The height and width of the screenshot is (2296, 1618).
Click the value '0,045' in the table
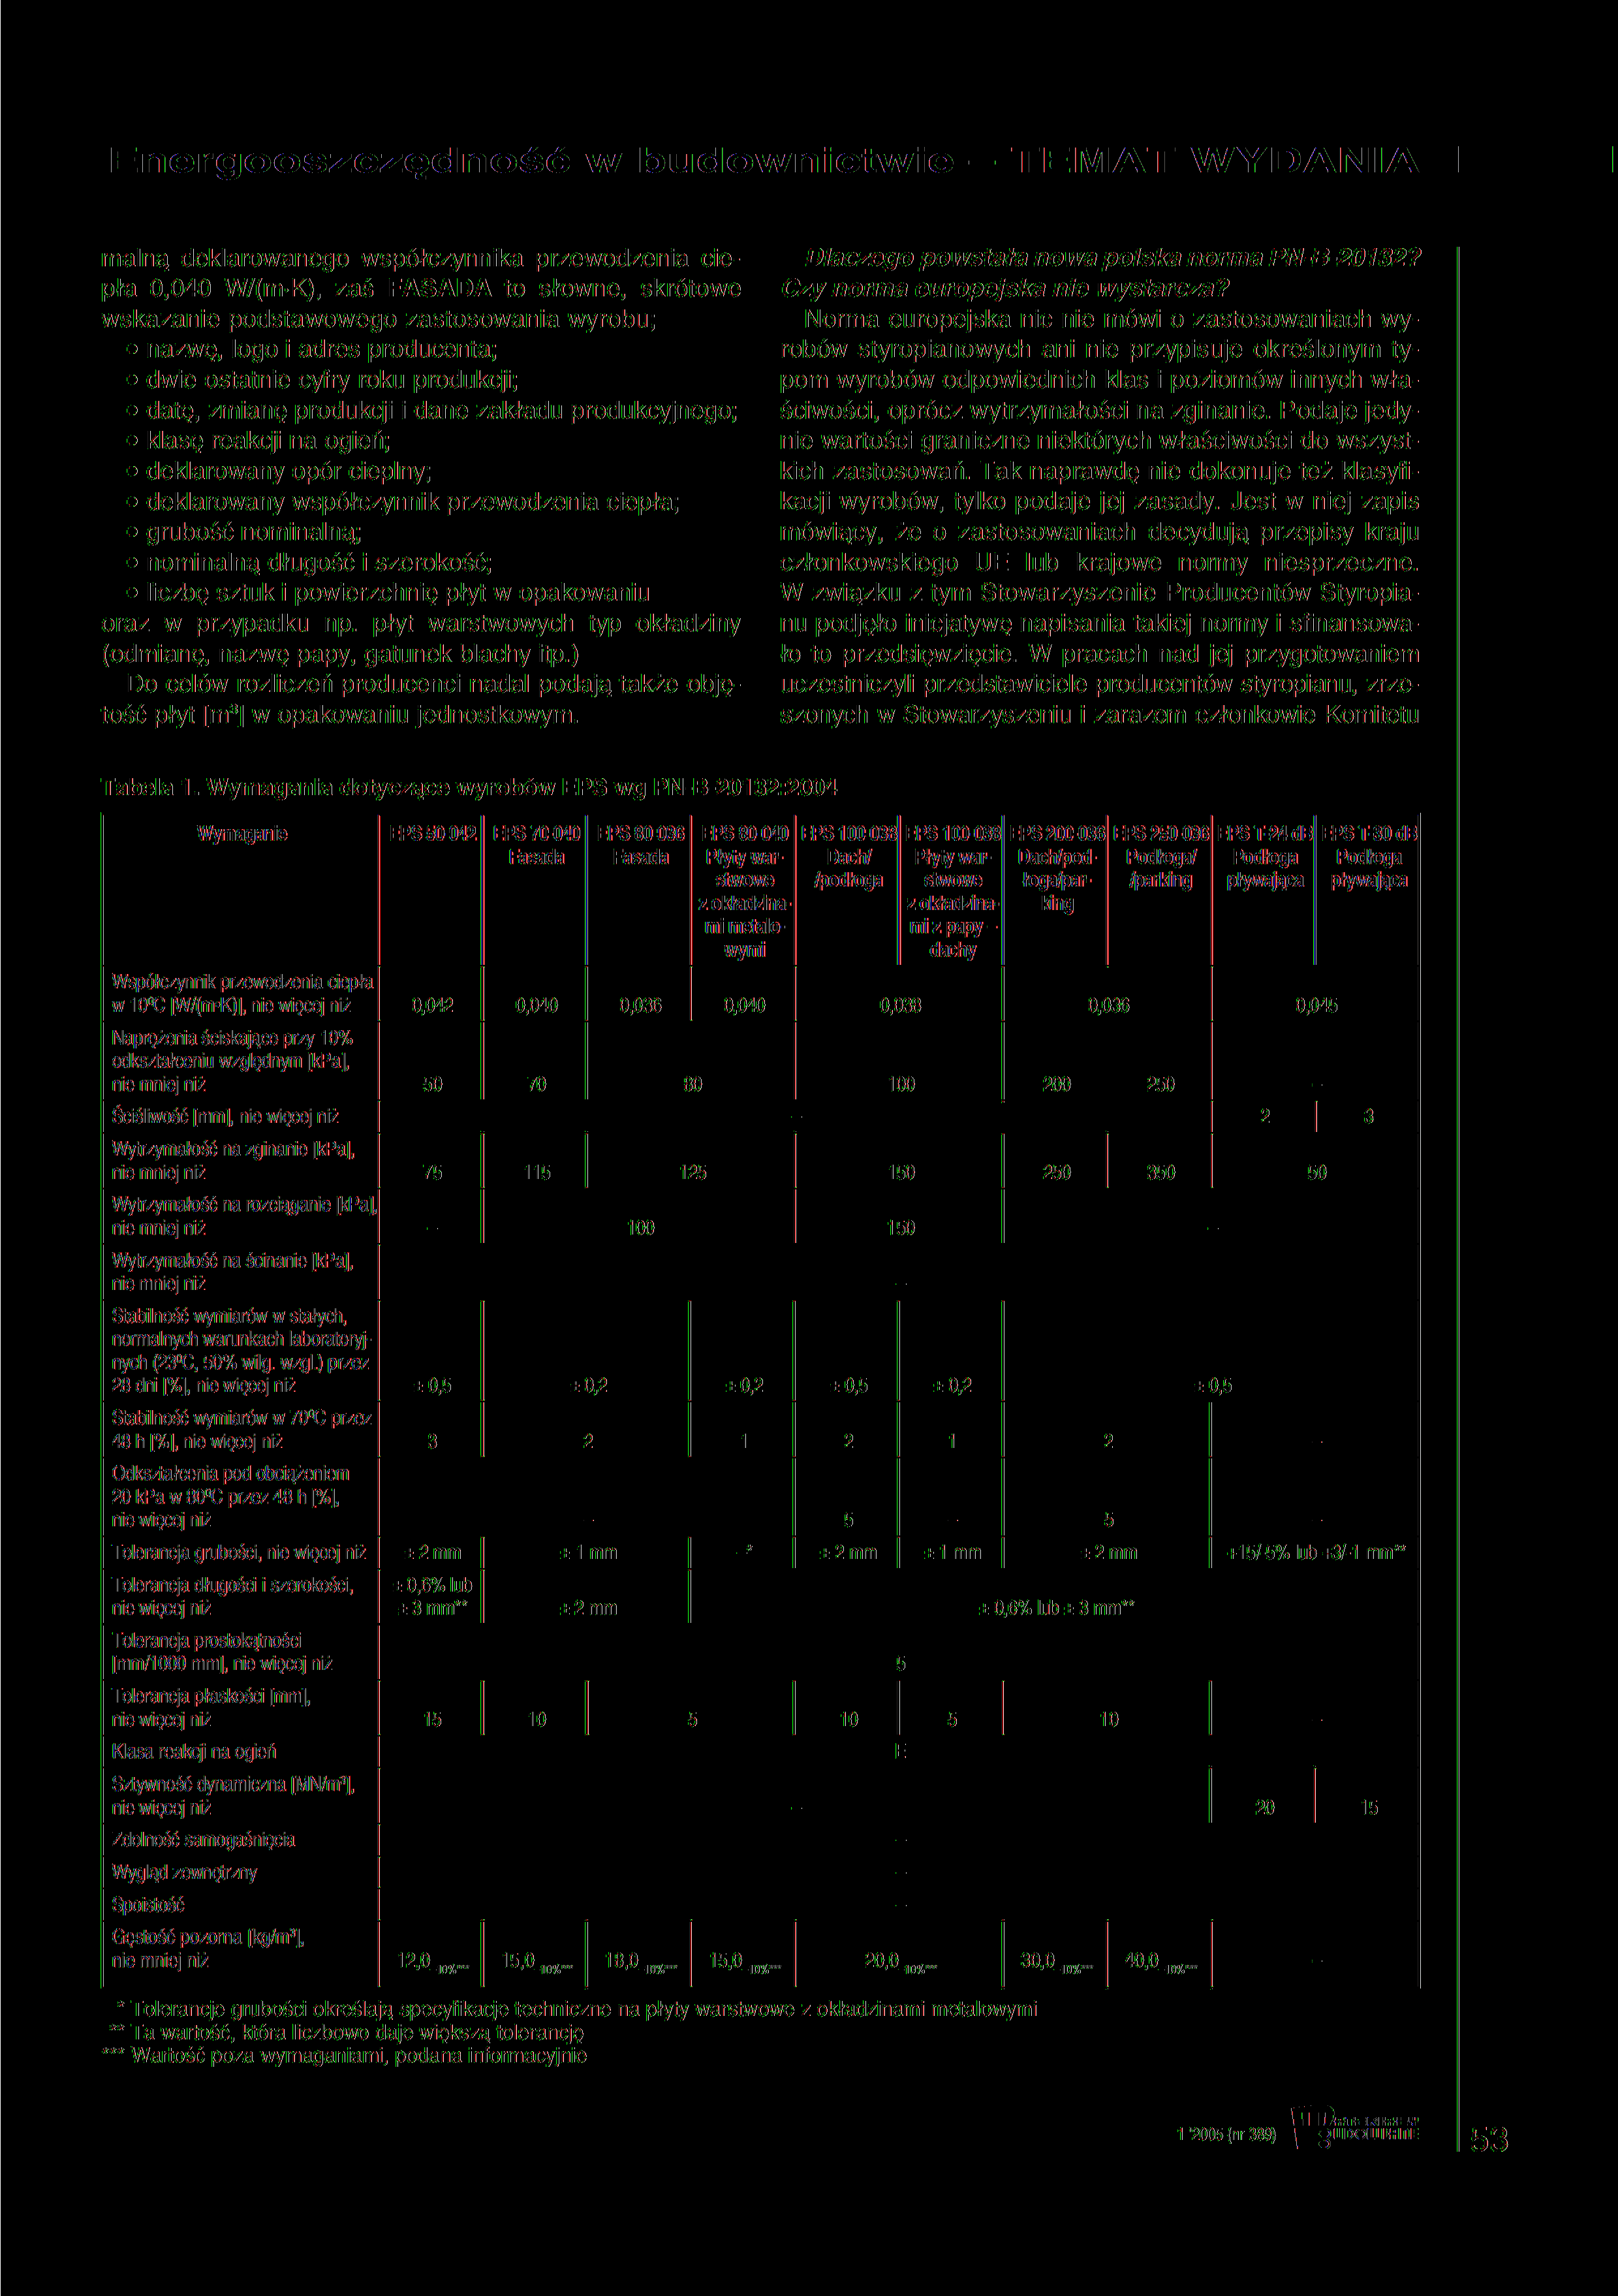click(1316, 1005)
